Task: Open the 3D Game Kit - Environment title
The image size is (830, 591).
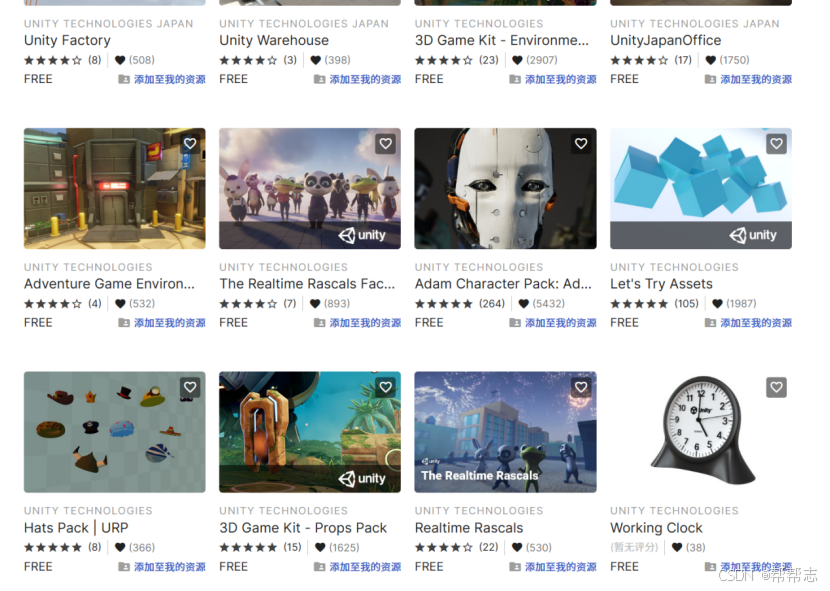Action: click(x=501, y=40)
